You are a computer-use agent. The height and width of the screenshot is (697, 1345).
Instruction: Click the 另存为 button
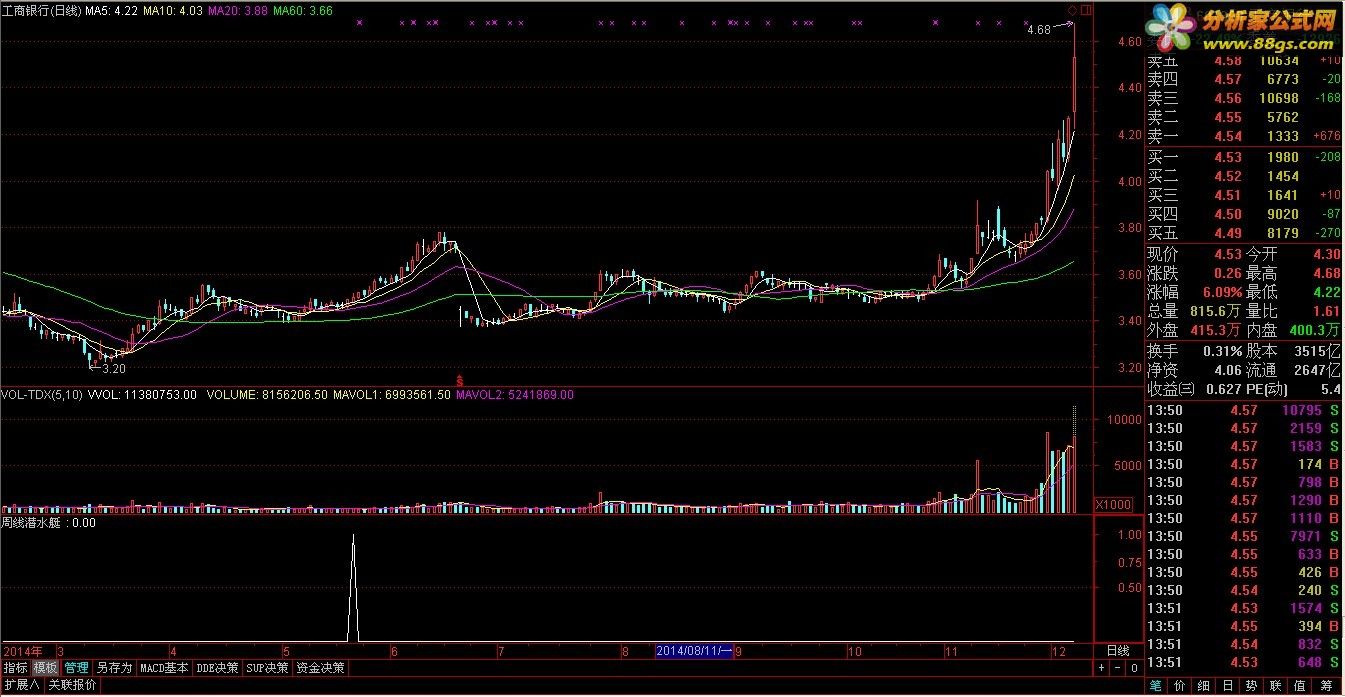click(114, 667)
